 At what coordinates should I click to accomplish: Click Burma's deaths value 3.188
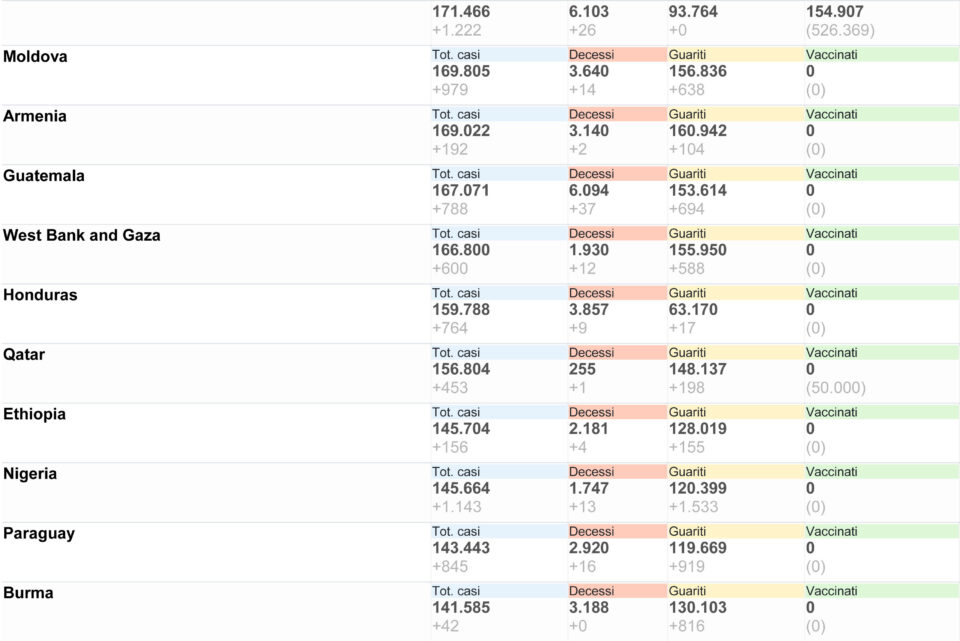click(588, 608)
